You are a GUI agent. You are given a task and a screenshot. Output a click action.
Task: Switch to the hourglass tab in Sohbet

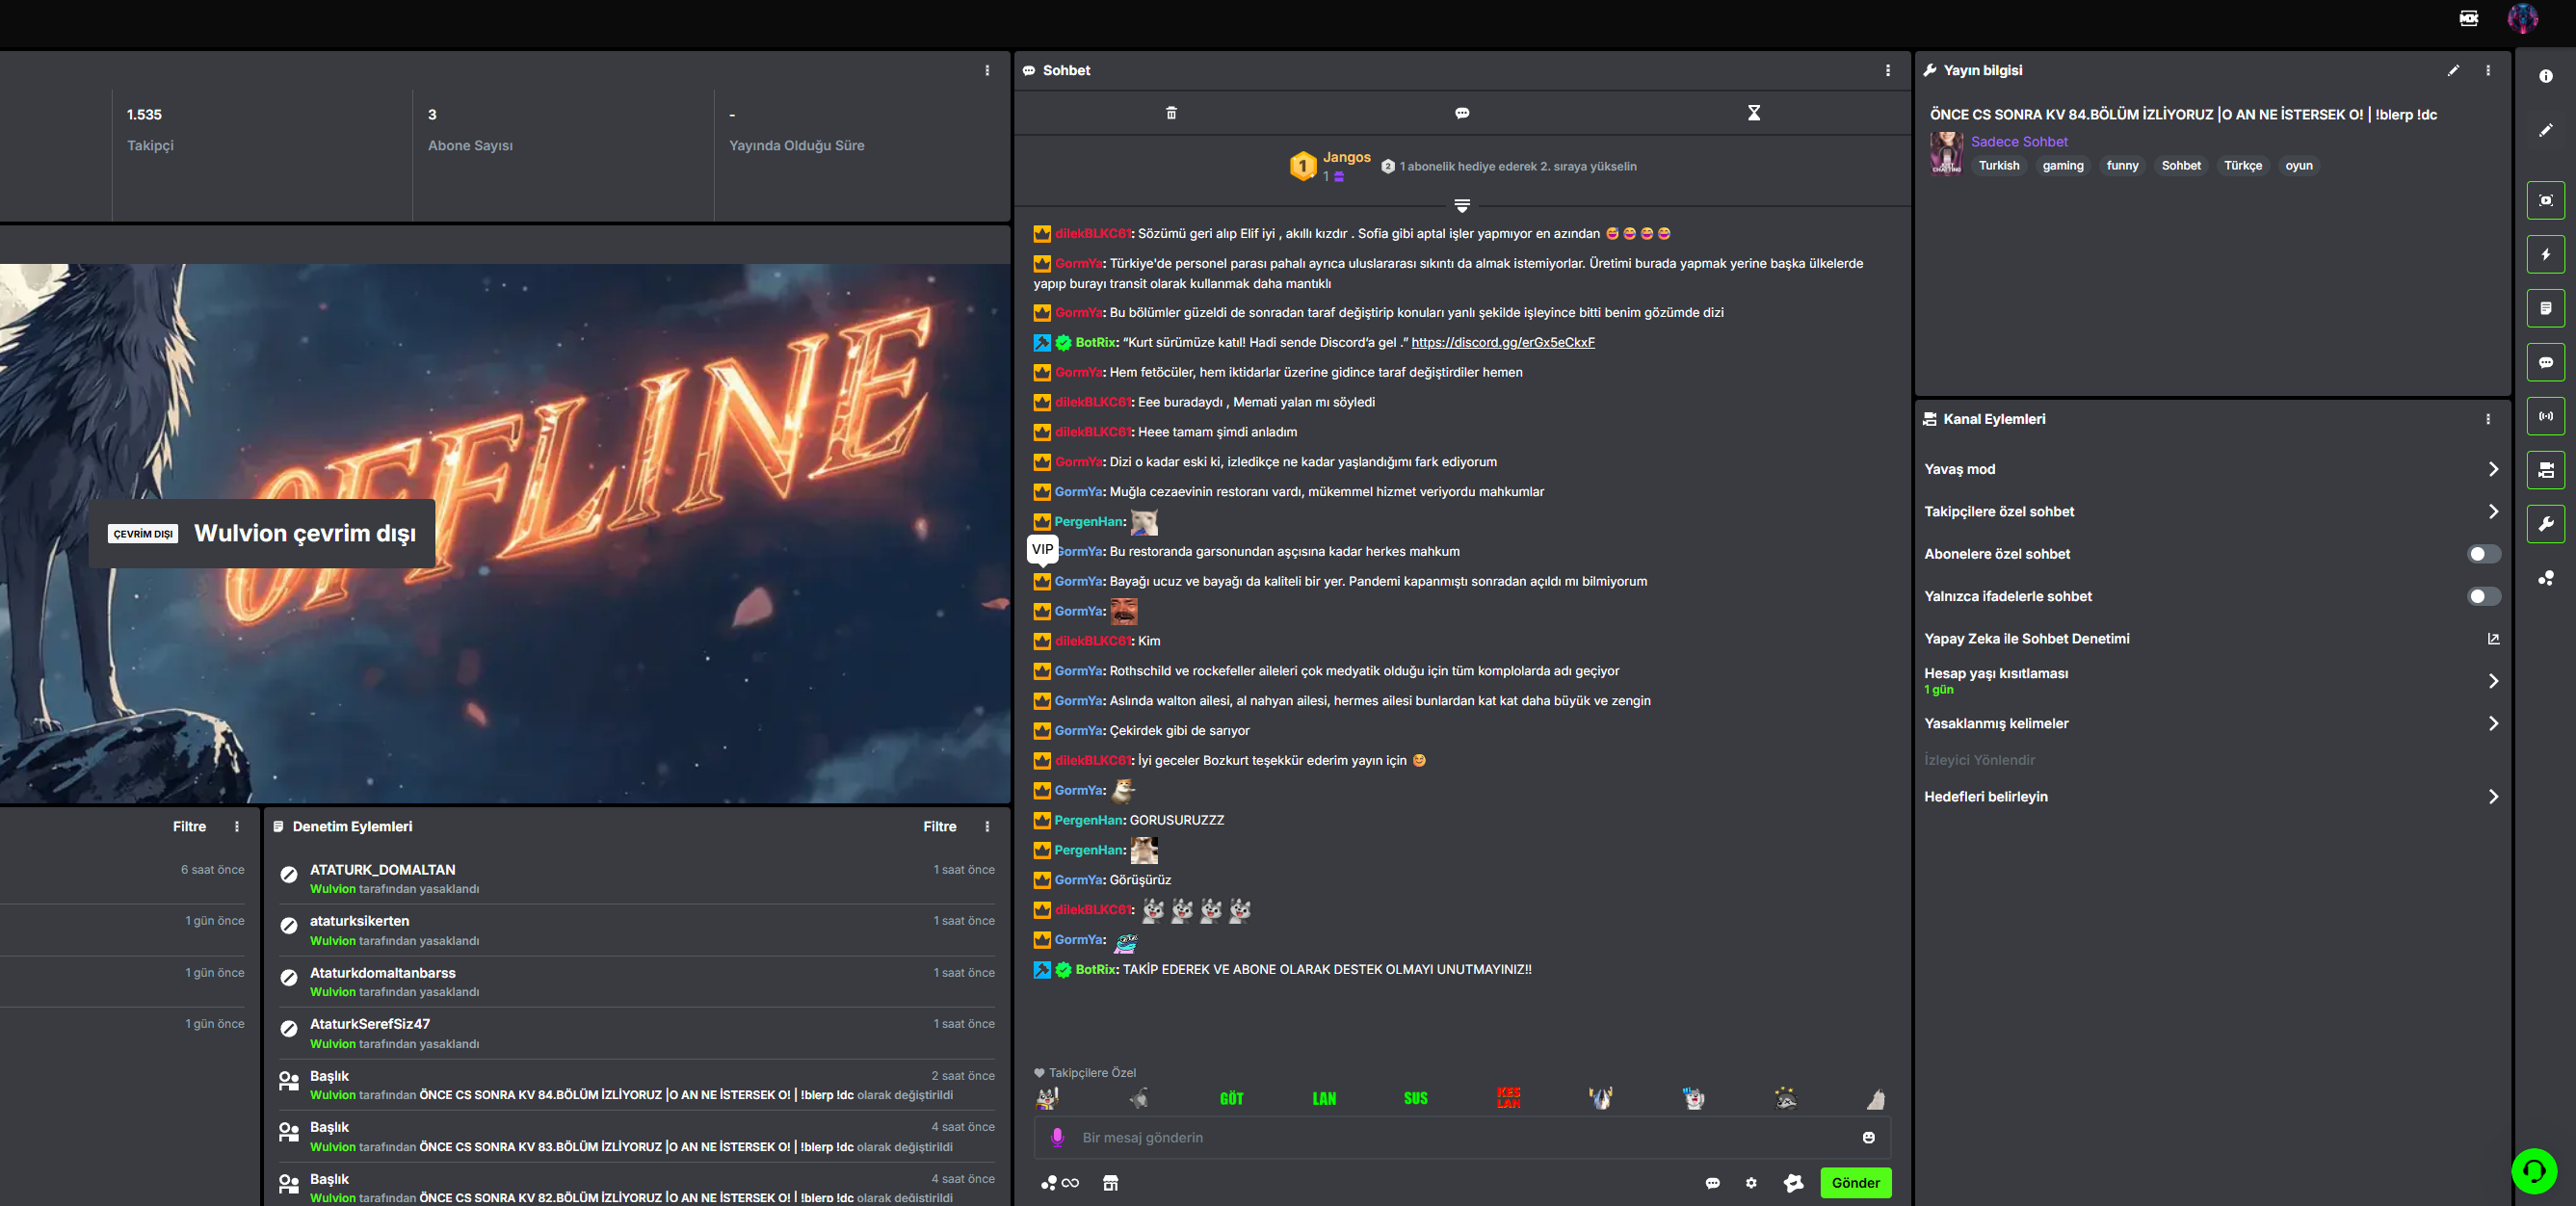pos(1754,113)
